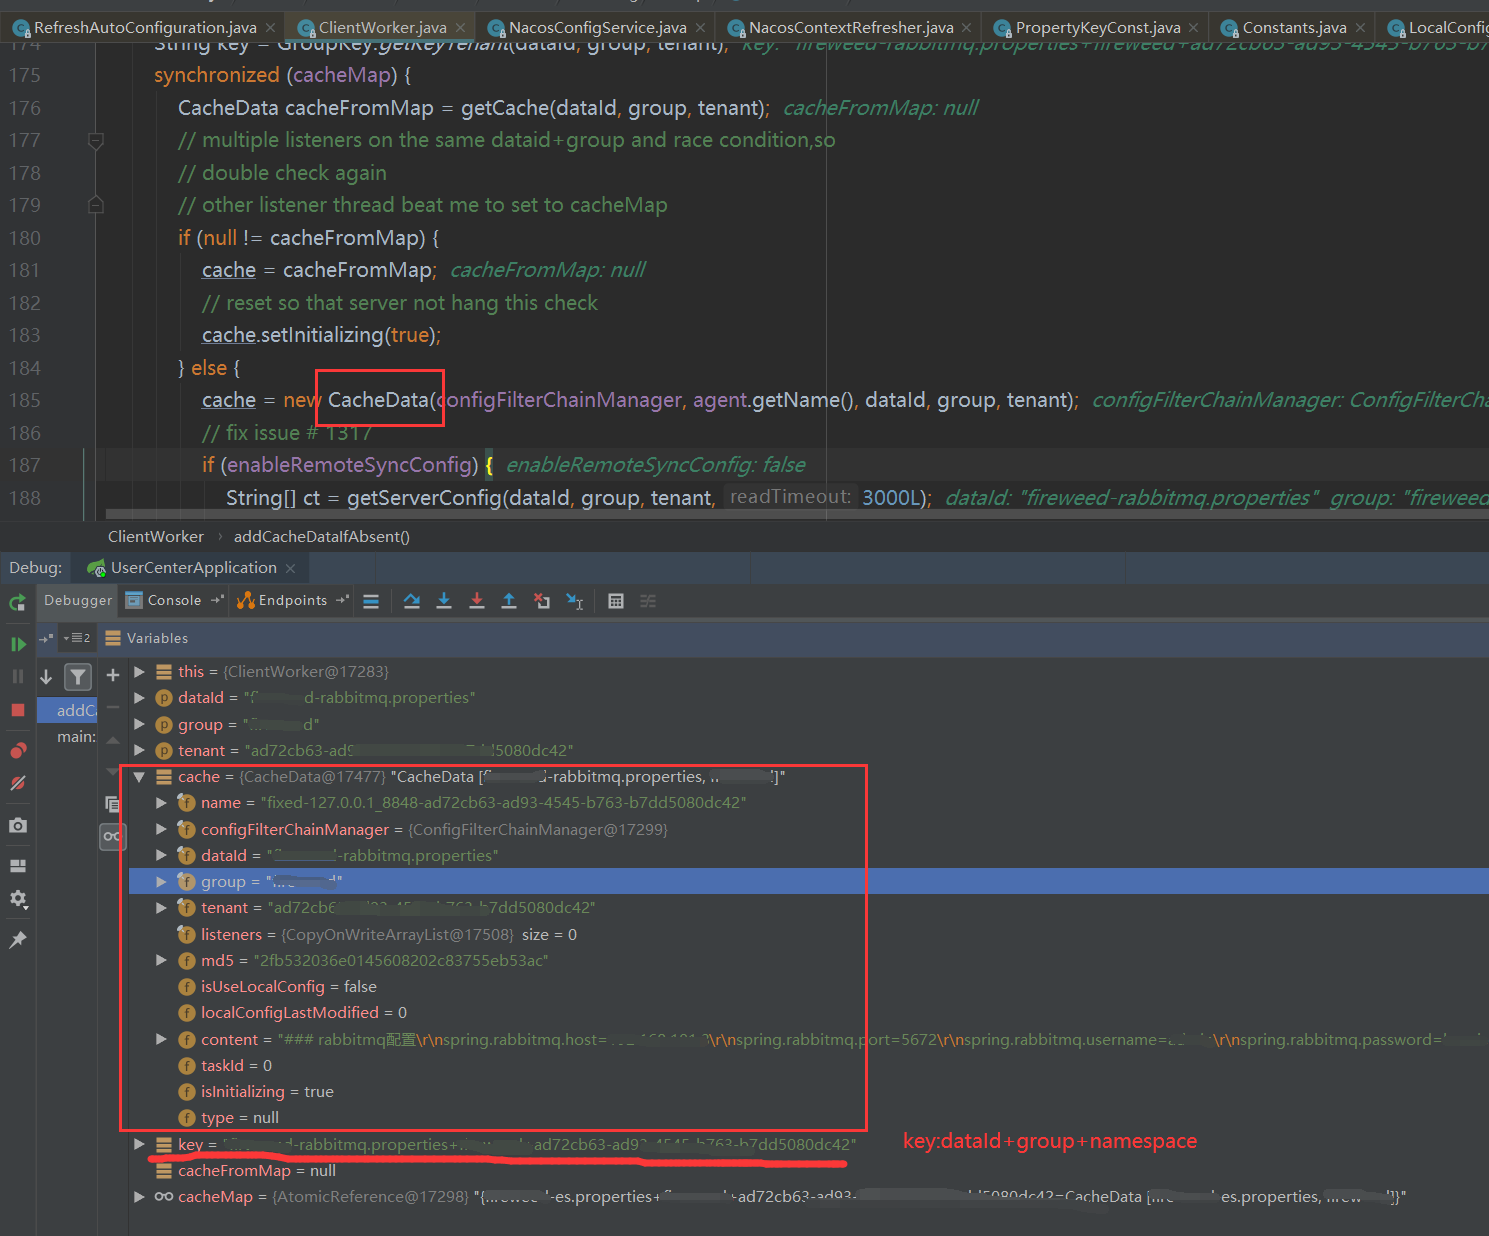Click the Step Into debugger icon
The width and height of the screenshot is (1489, 1236).
(444, 601)
